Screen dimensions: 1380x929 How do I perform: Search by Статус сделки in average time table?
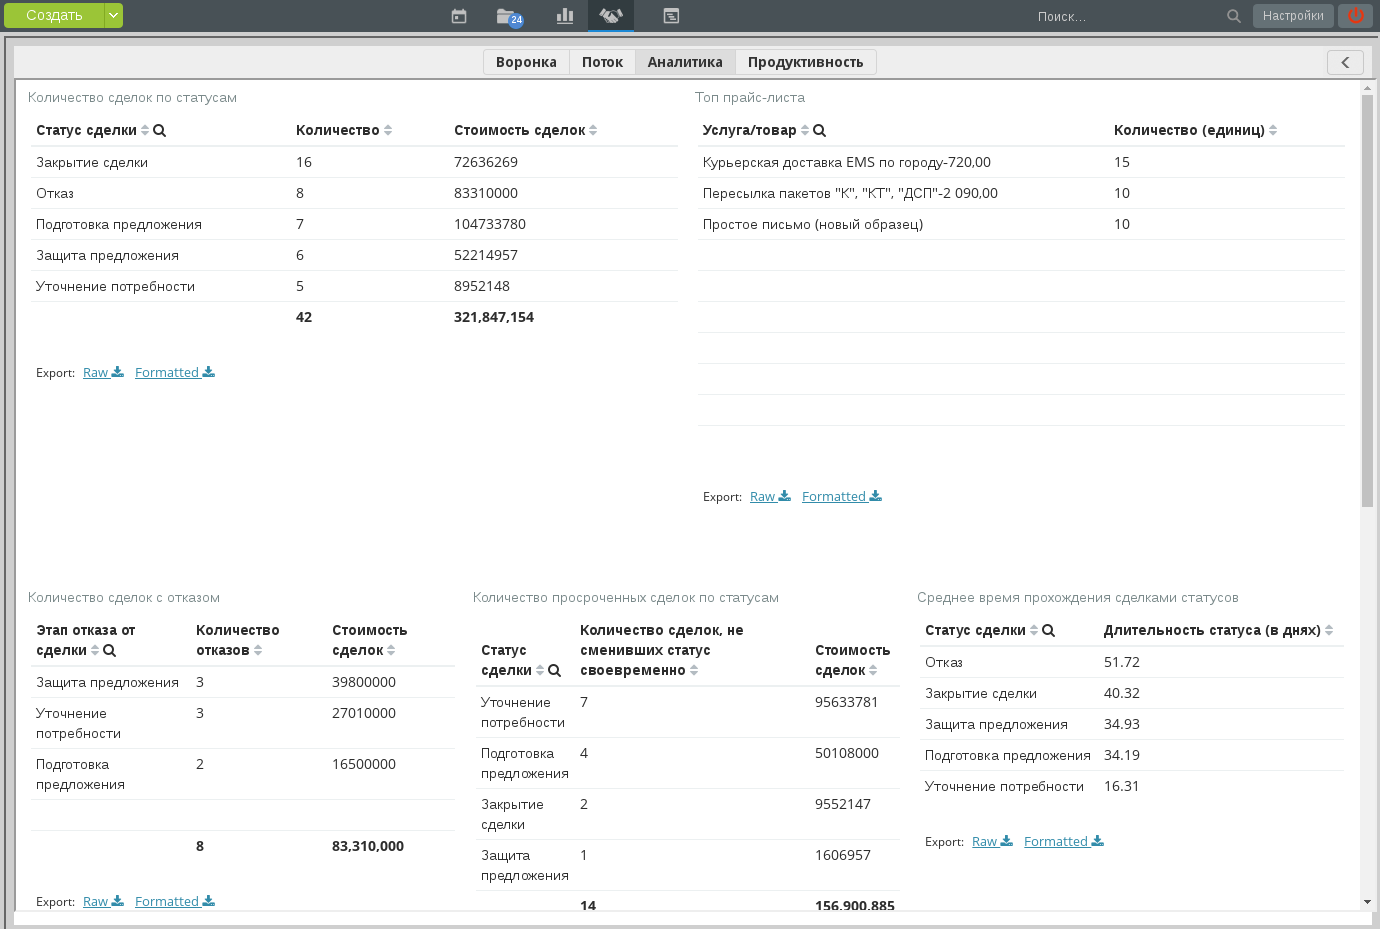pyautogui.click(x=1049, y=630)
